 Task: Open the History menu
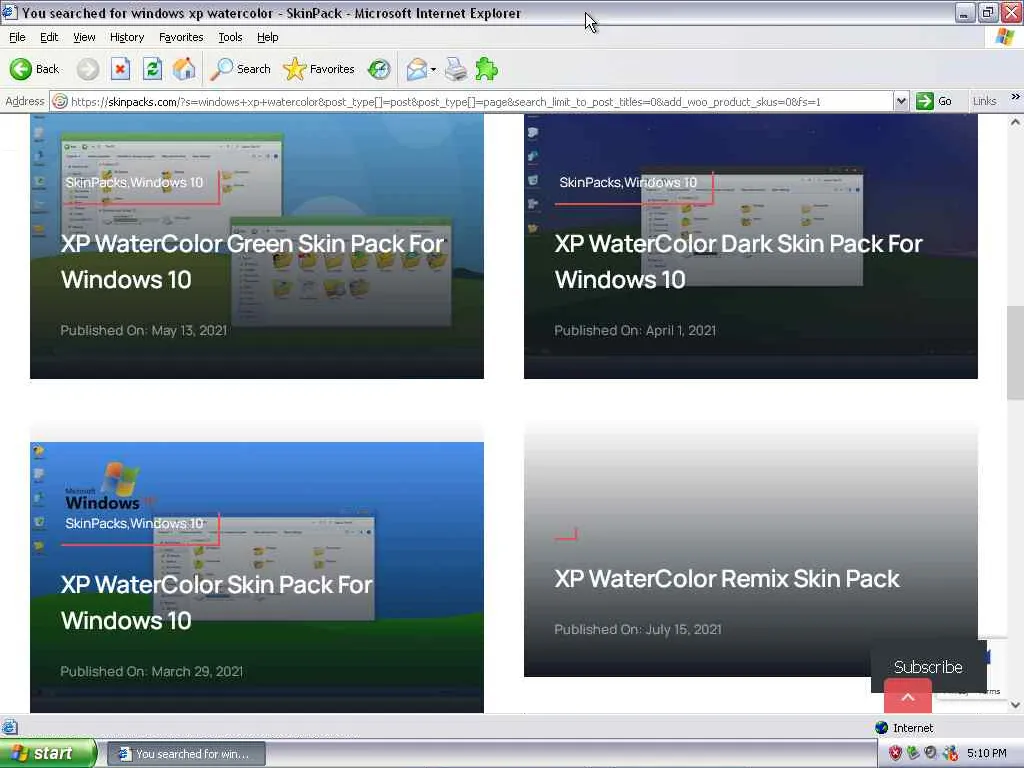(127, 37)
